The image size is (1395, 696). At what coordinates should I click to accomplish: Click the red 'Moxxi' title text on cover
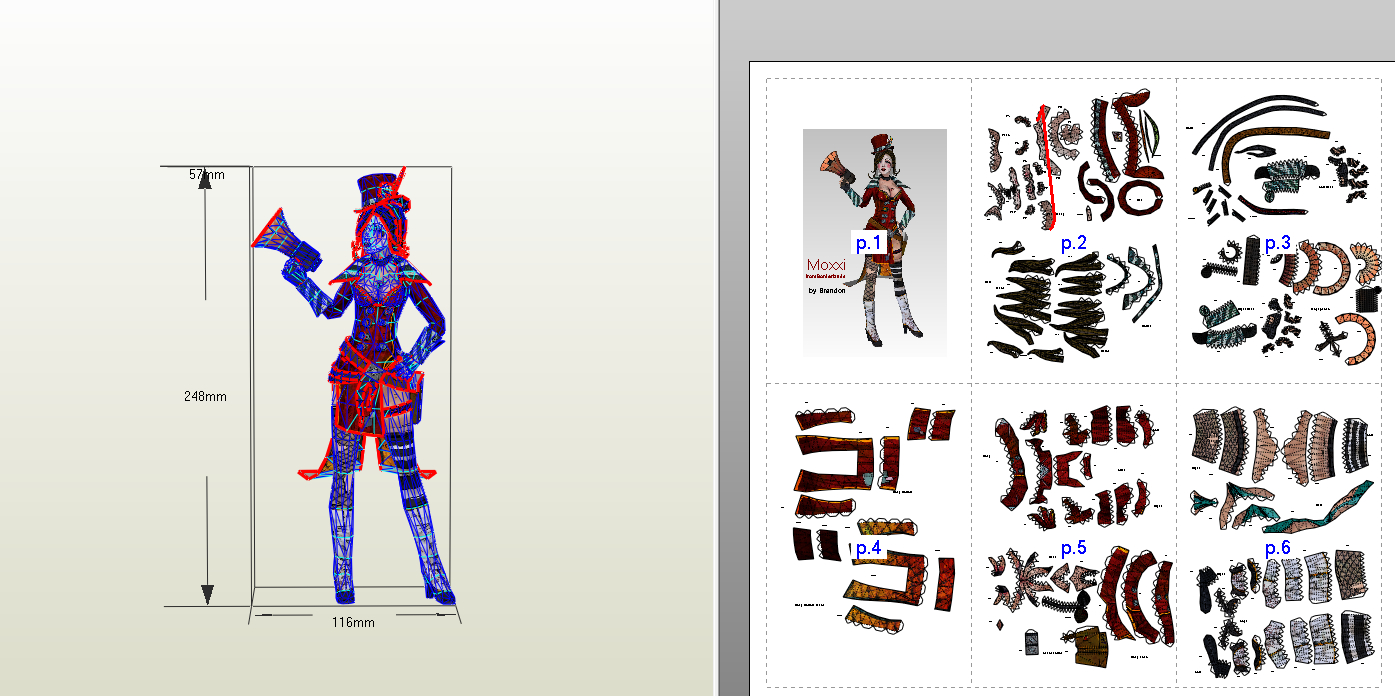pyautogui.click(x=826, y=264)
